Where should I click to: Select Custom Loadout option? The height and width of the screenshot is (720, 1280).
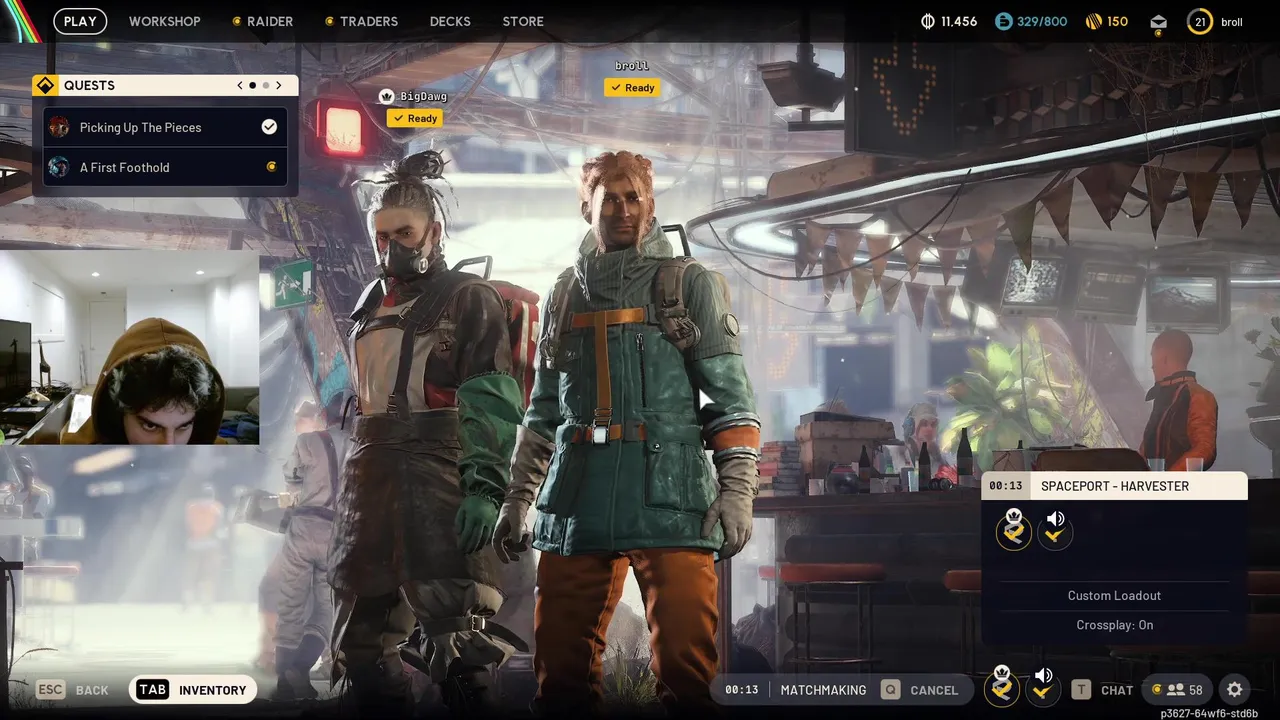click(x=1114, y=595)
